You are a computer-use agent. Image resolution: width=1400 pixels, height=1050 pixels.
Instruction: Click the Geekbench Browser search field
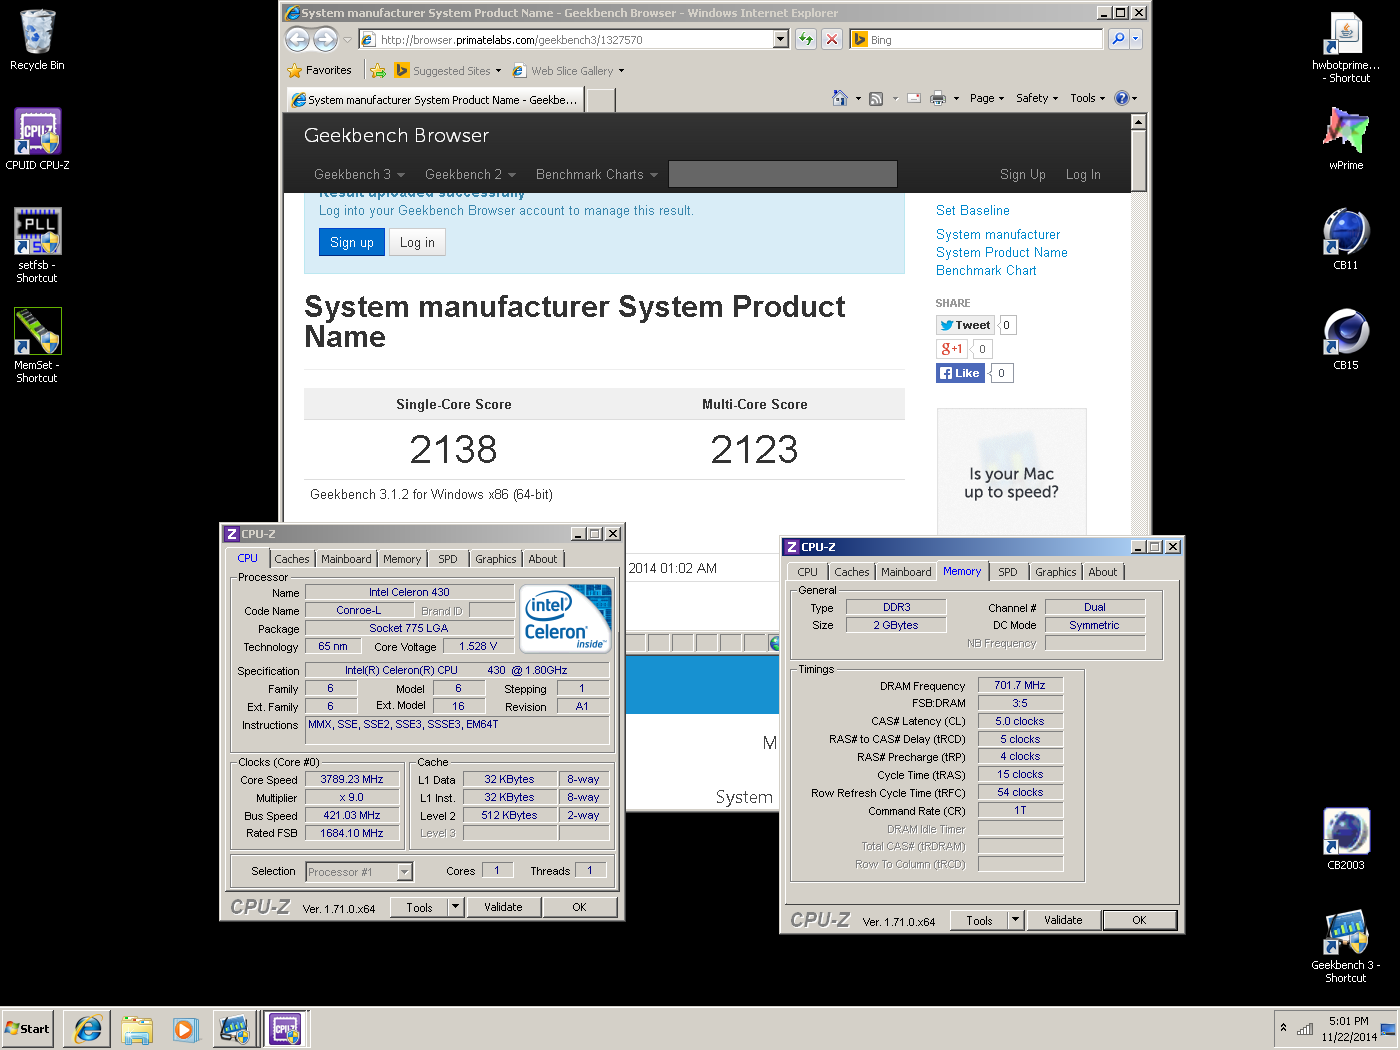pyautogui.click(x=783, y=174)
